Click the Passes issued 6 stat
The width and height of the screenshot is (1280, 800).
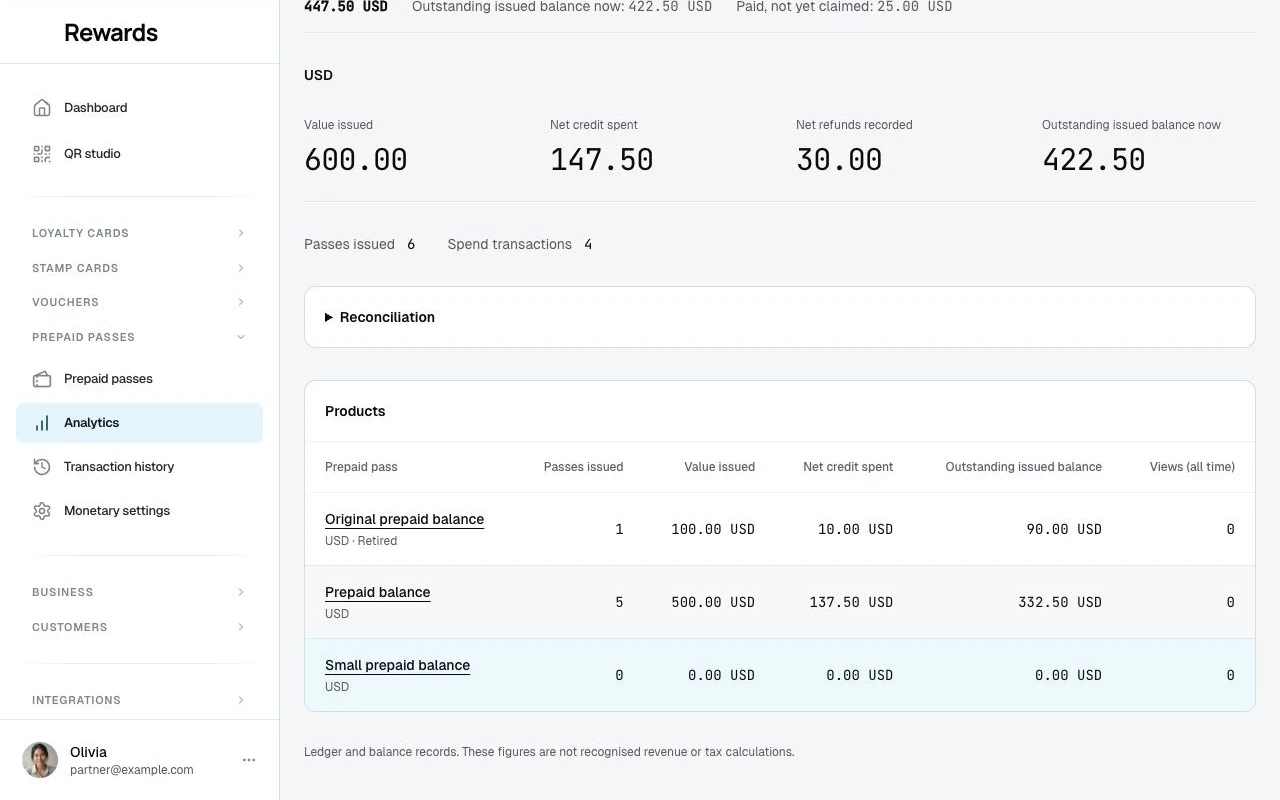click(359, 244)
